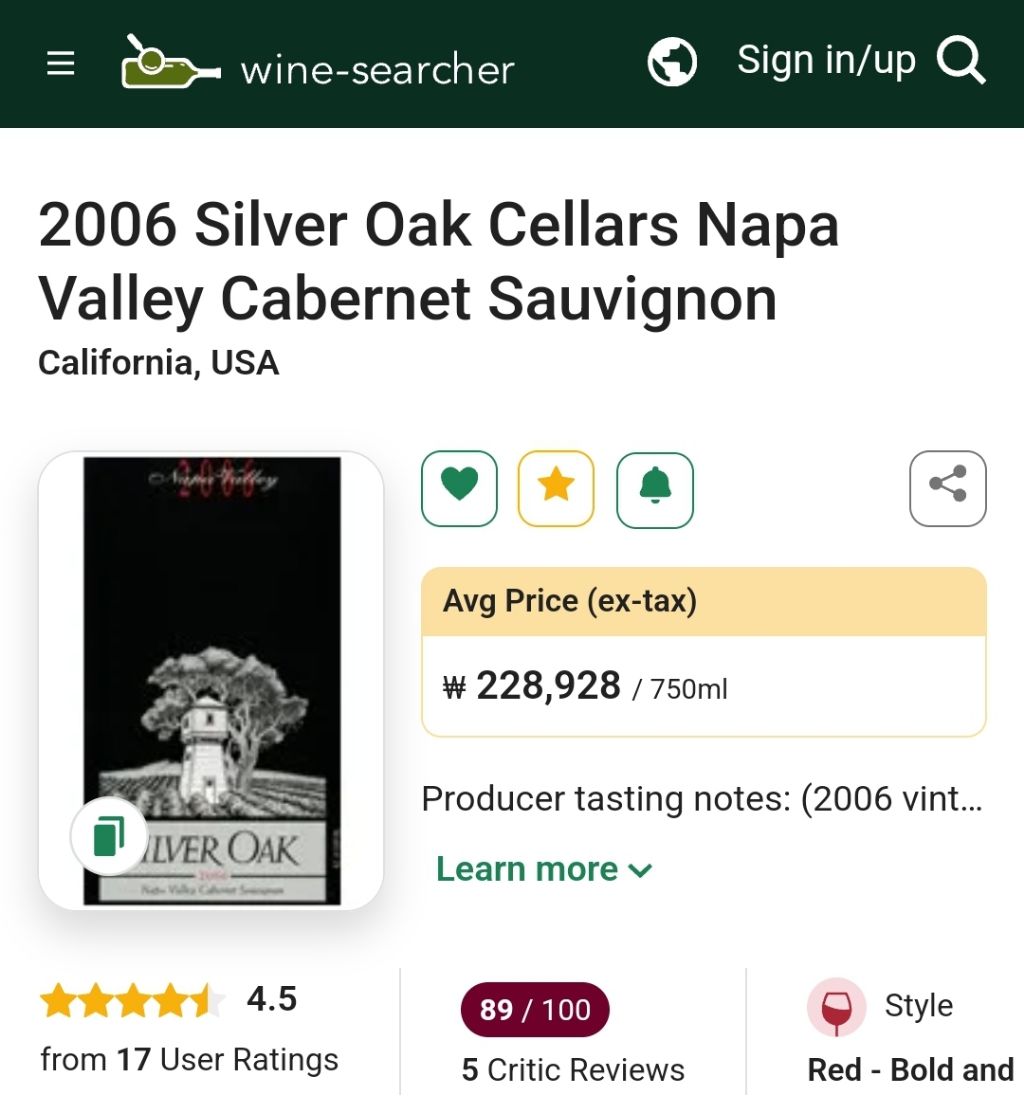Open the search magnifier icon
This screenshot has width=1024, height=1113.
pyautogui.click(x=961, y=62)
